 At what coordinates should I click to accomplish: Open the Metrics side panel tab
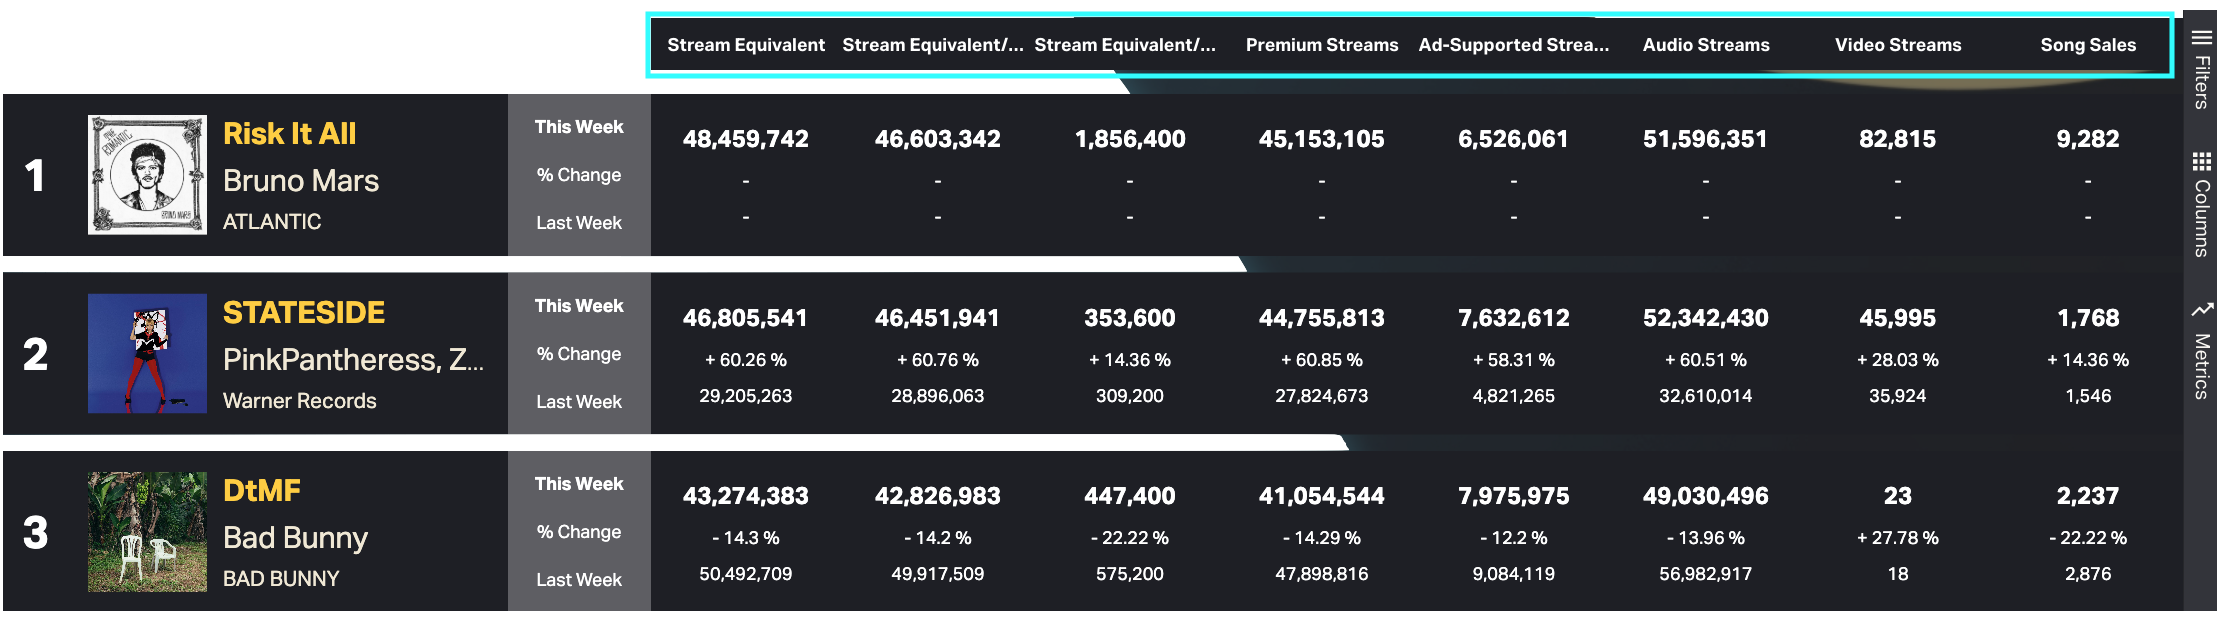[2201, 366]
